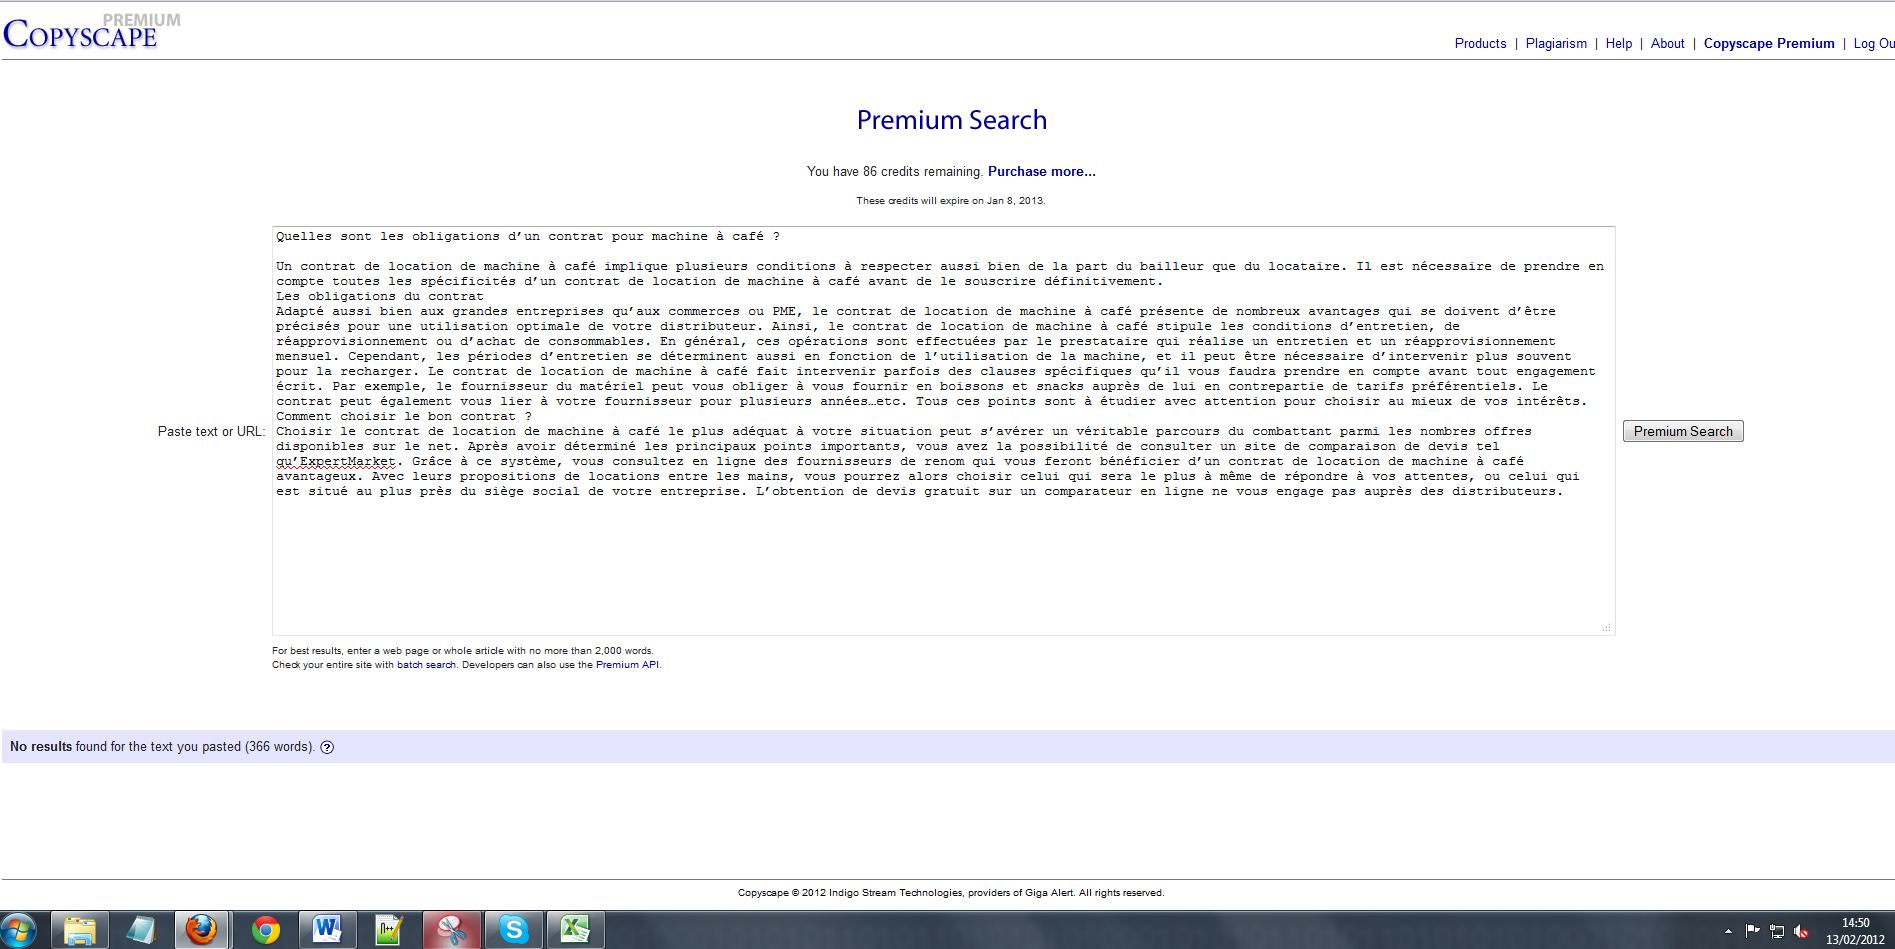
Task: Open Excel from the taskbar
Action: [x=575, y=930]
